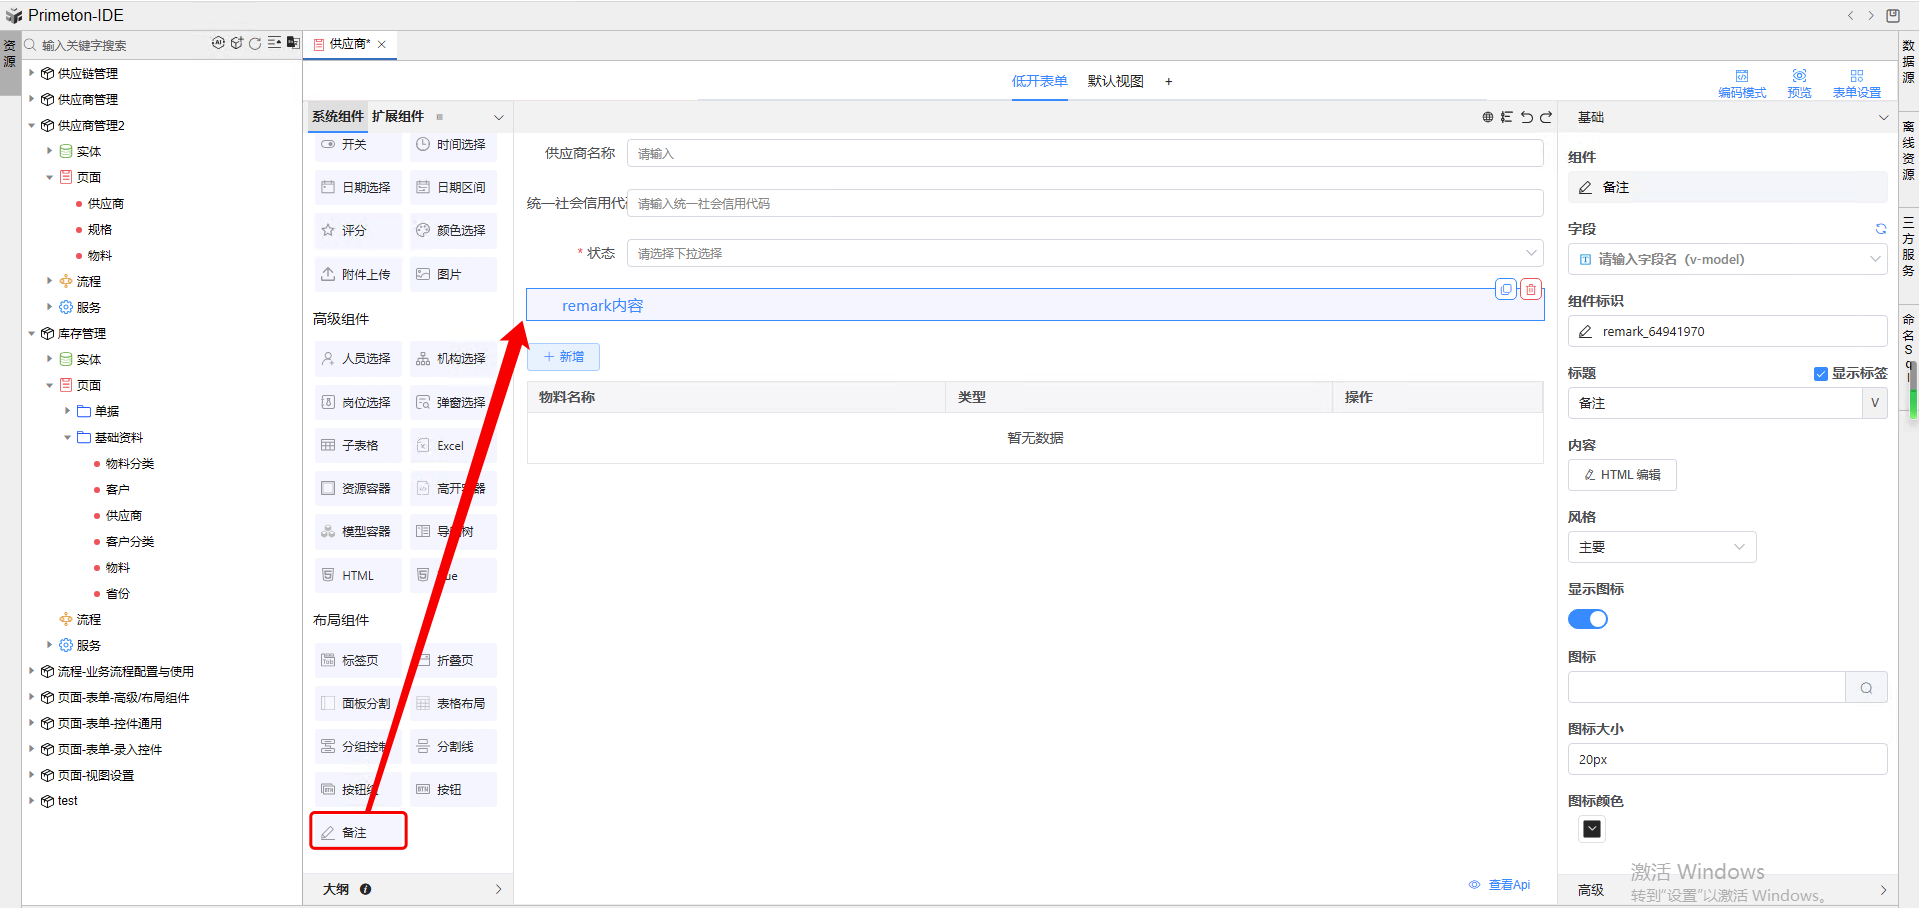This screenshot has height=908, width=1919.
Task: Undo the last form change
Action: 1526,116
